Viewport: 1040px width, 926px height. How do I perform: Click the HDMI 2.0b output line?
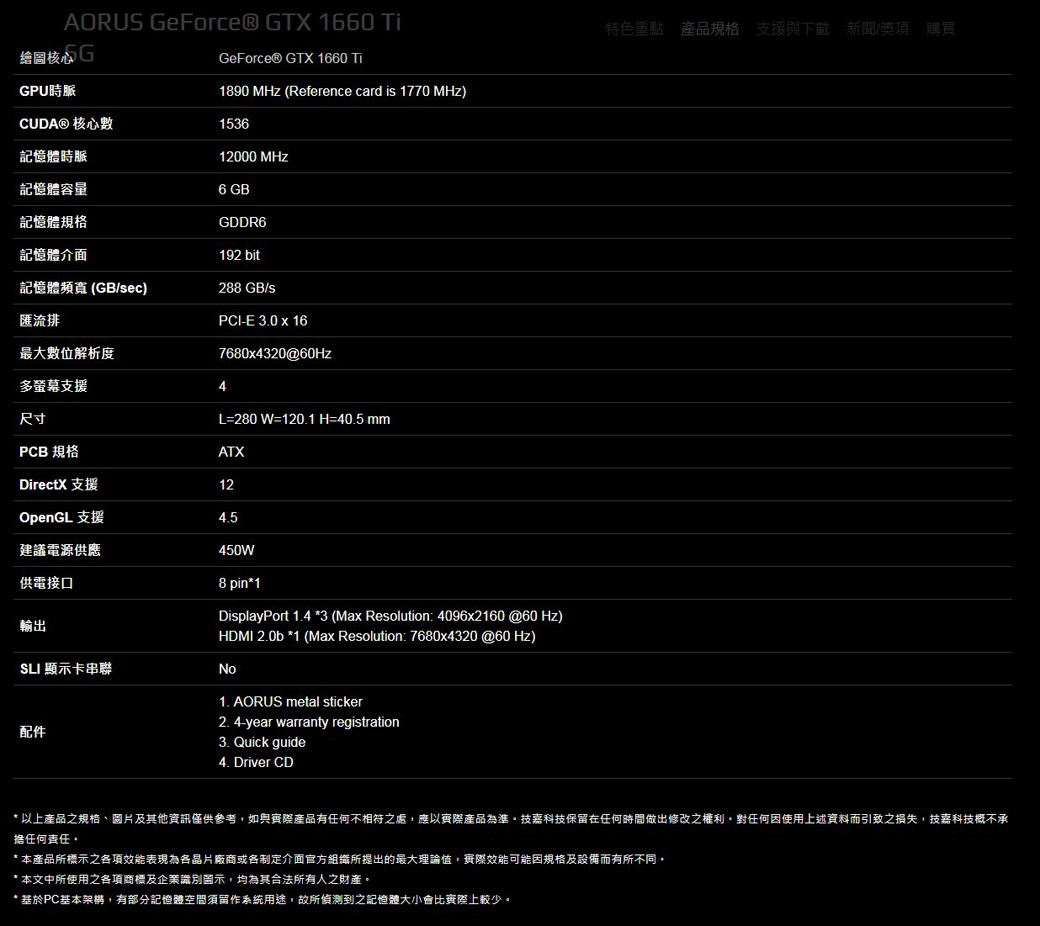[377, 636]
